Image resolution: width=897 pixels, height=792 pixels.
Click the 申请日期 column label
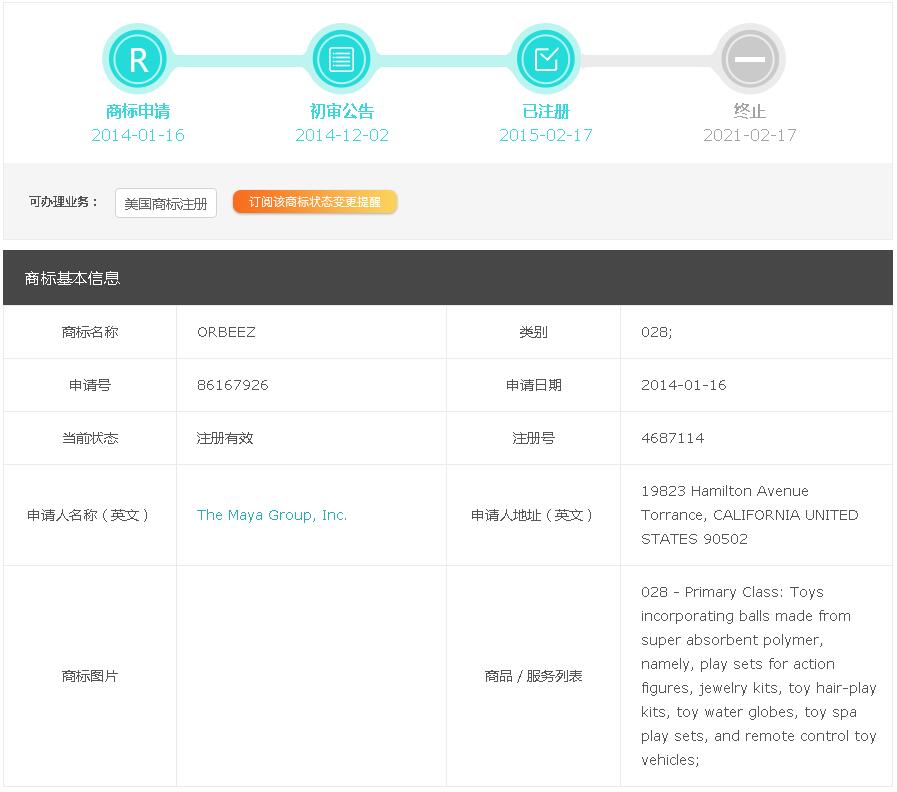coord(533,385)
